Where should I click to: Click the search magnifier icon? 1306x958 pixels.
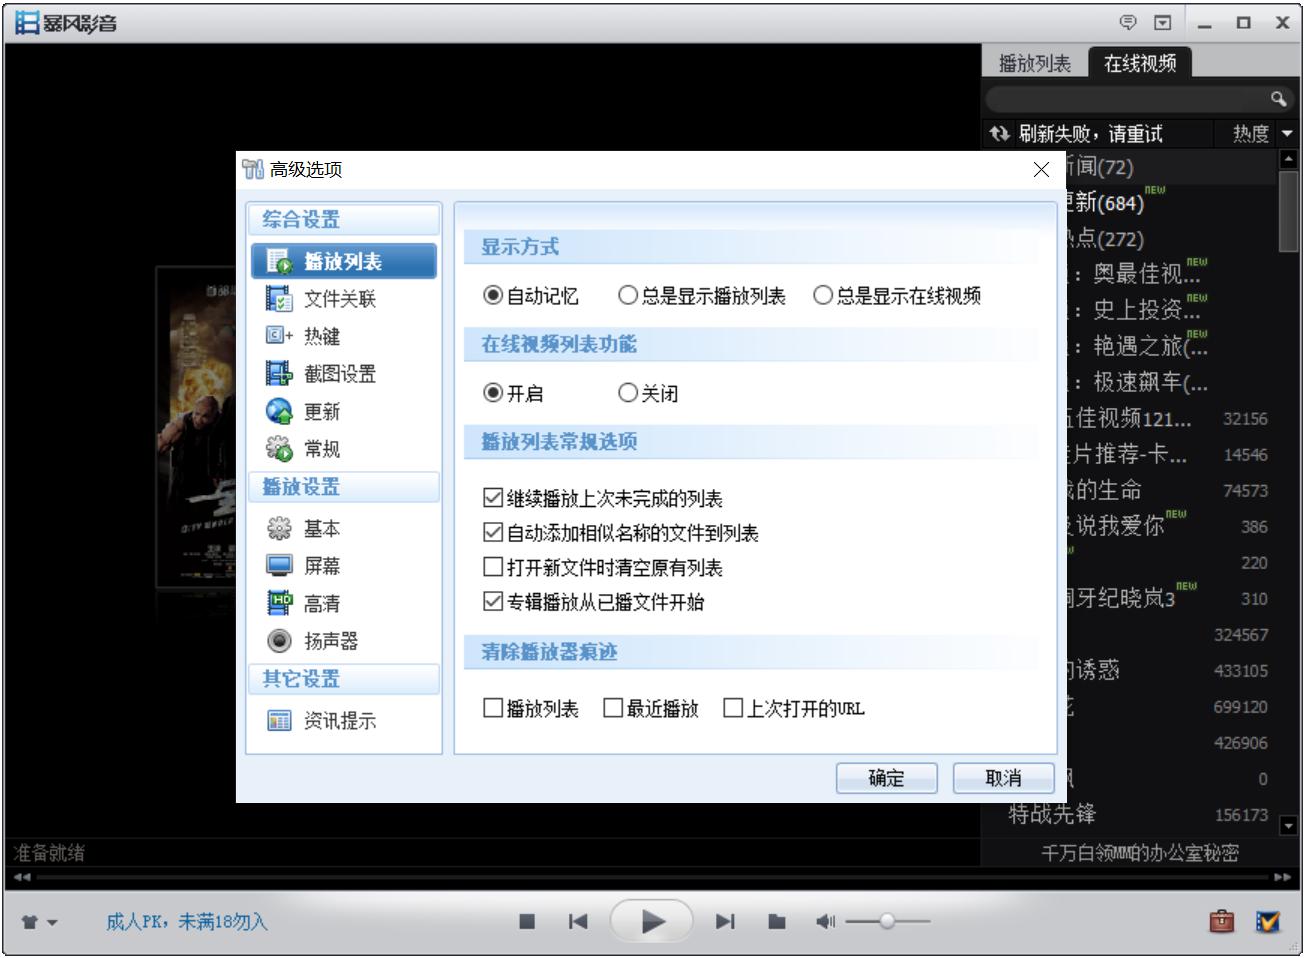coord(1277,98)
